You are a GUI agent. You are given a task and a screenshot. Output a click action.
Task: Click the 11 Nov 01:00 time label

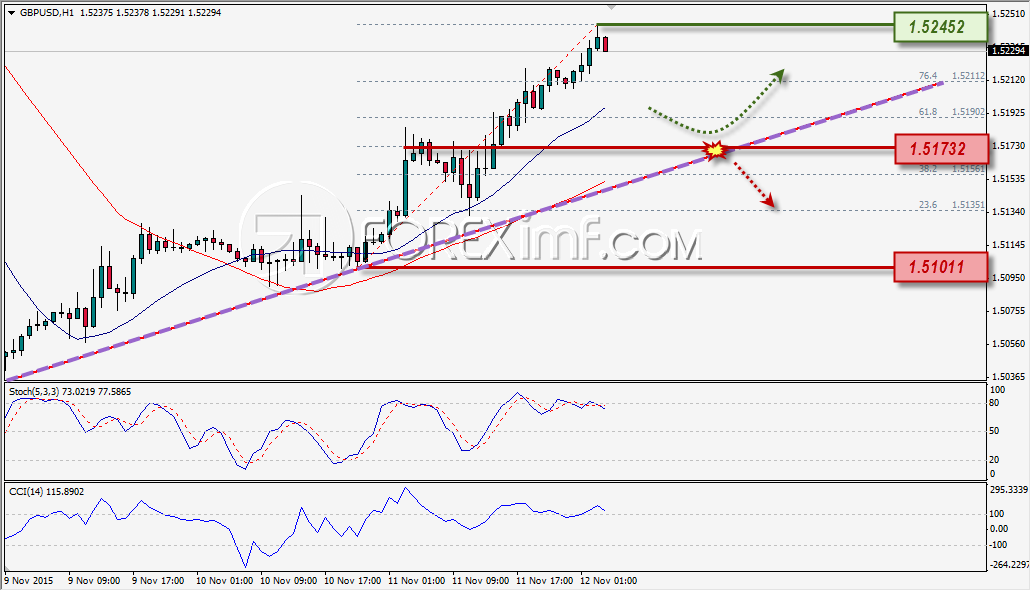[x=416, y=581]
